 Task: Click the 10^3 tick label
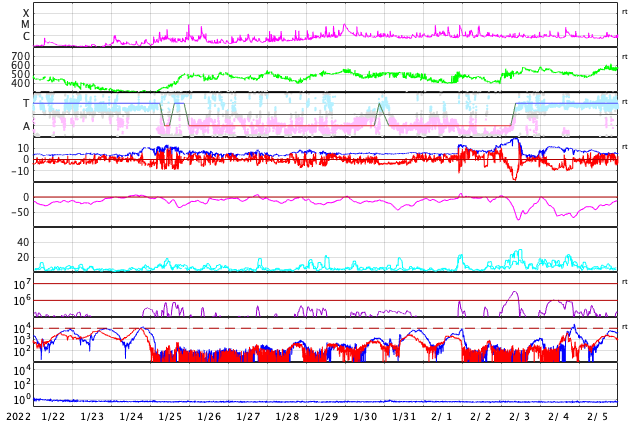pyautogui.click(x=20, y=340)
